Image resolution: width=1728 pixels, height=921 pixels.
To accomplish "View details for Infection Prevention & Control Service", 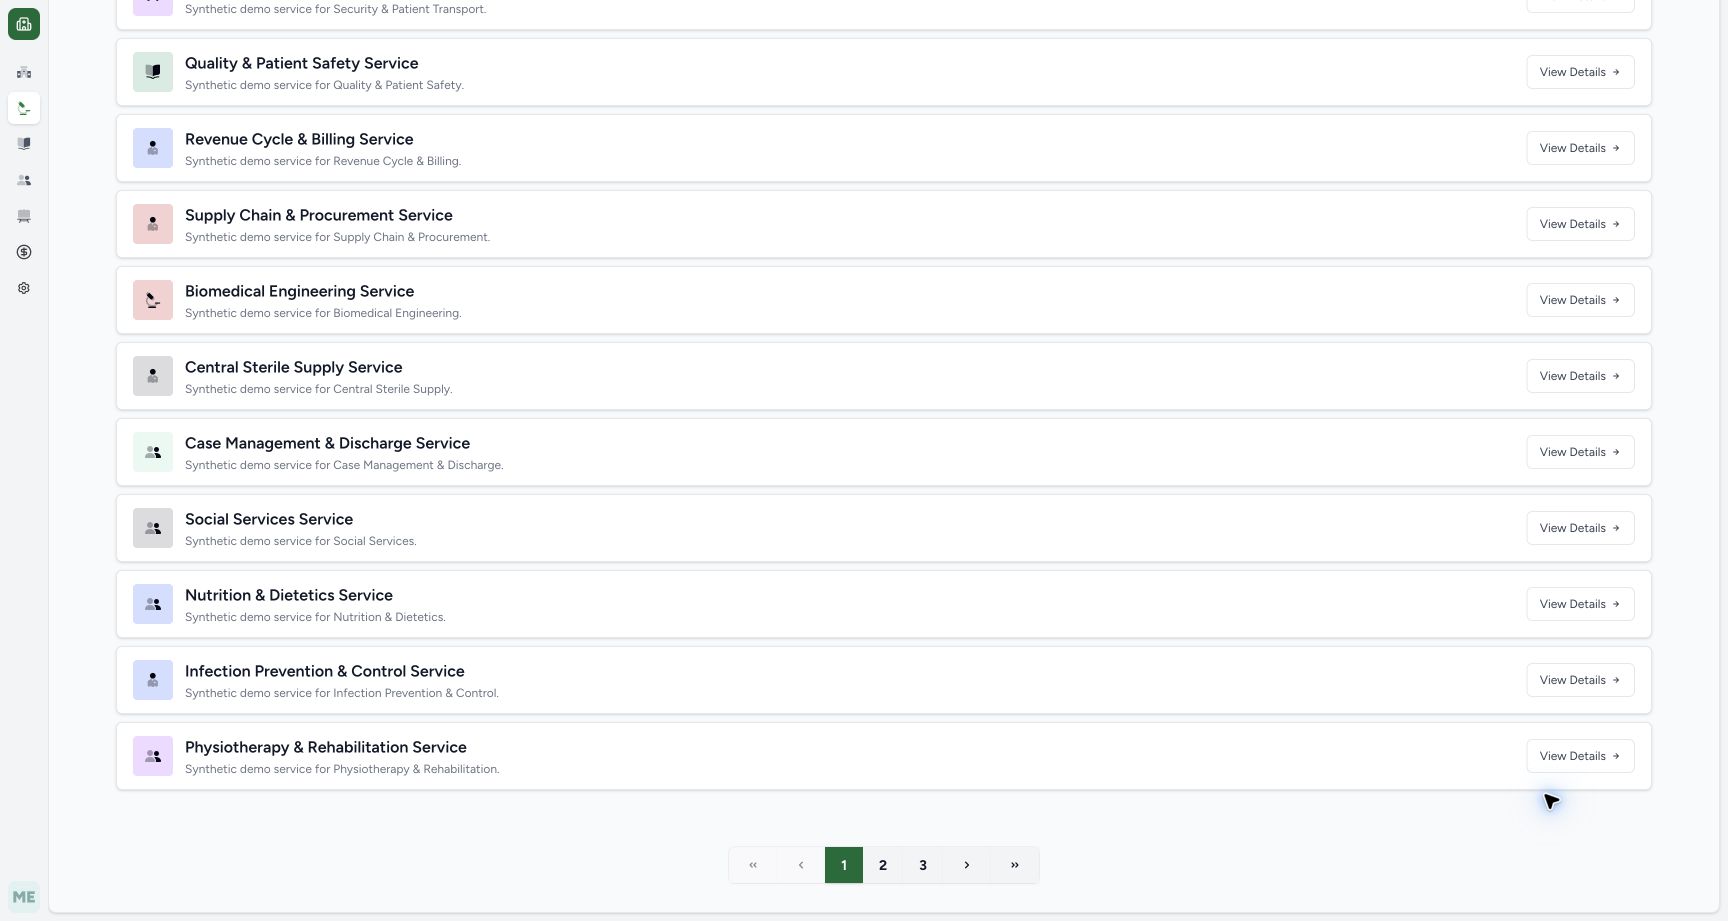I will 1580,680.
